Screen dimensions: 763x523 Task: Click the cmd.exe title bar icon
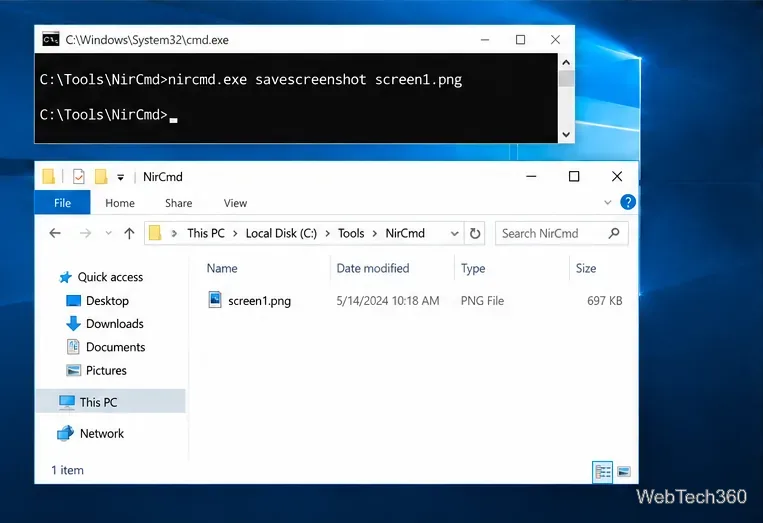[51, 39]
